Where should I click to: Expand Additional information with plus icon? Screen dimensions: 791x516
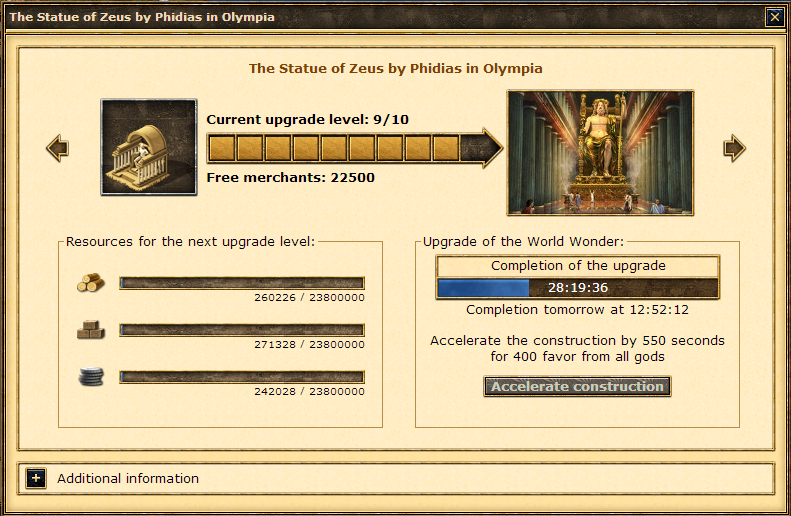(36, 478)
